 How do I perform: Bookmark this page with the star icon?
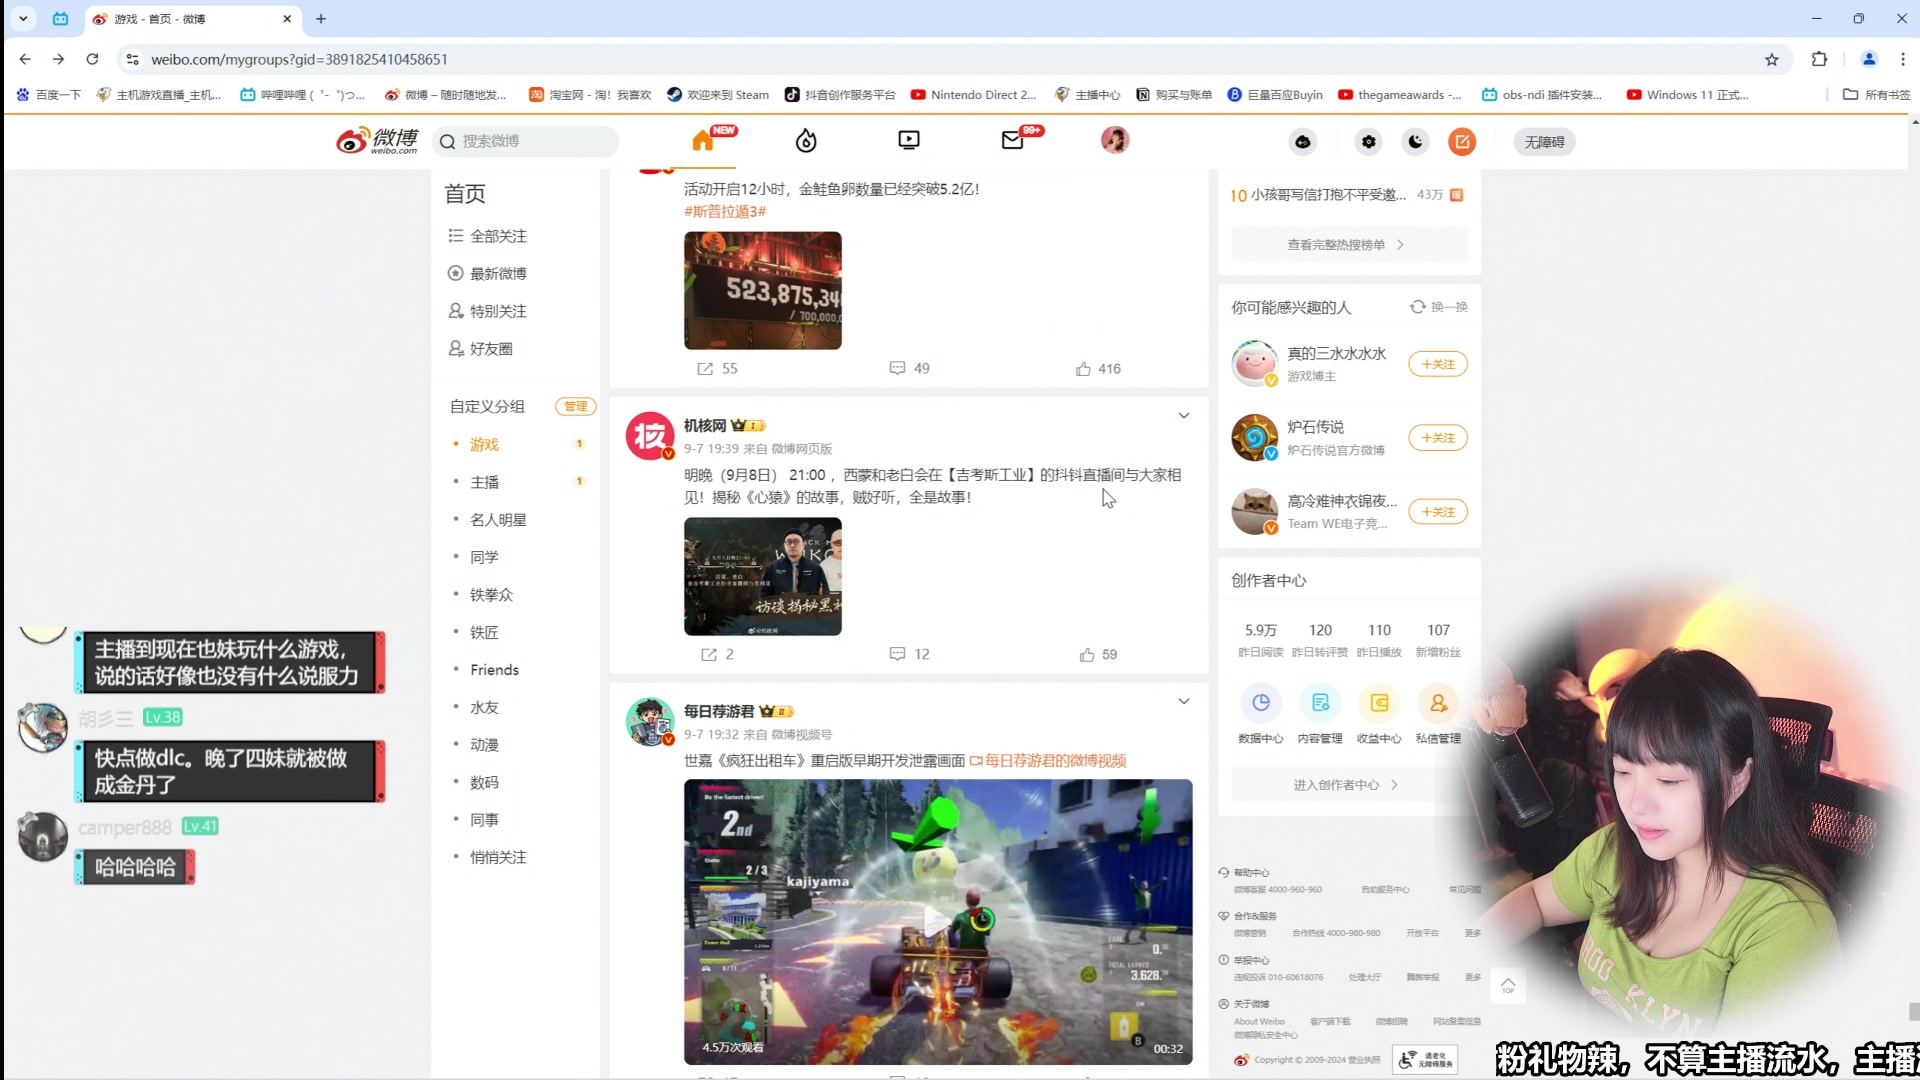tap(1771, 59)
